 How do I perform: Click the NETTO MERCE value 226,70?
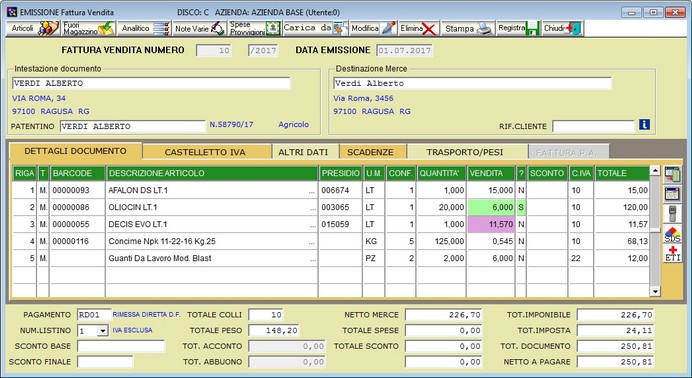pos(444,315)
